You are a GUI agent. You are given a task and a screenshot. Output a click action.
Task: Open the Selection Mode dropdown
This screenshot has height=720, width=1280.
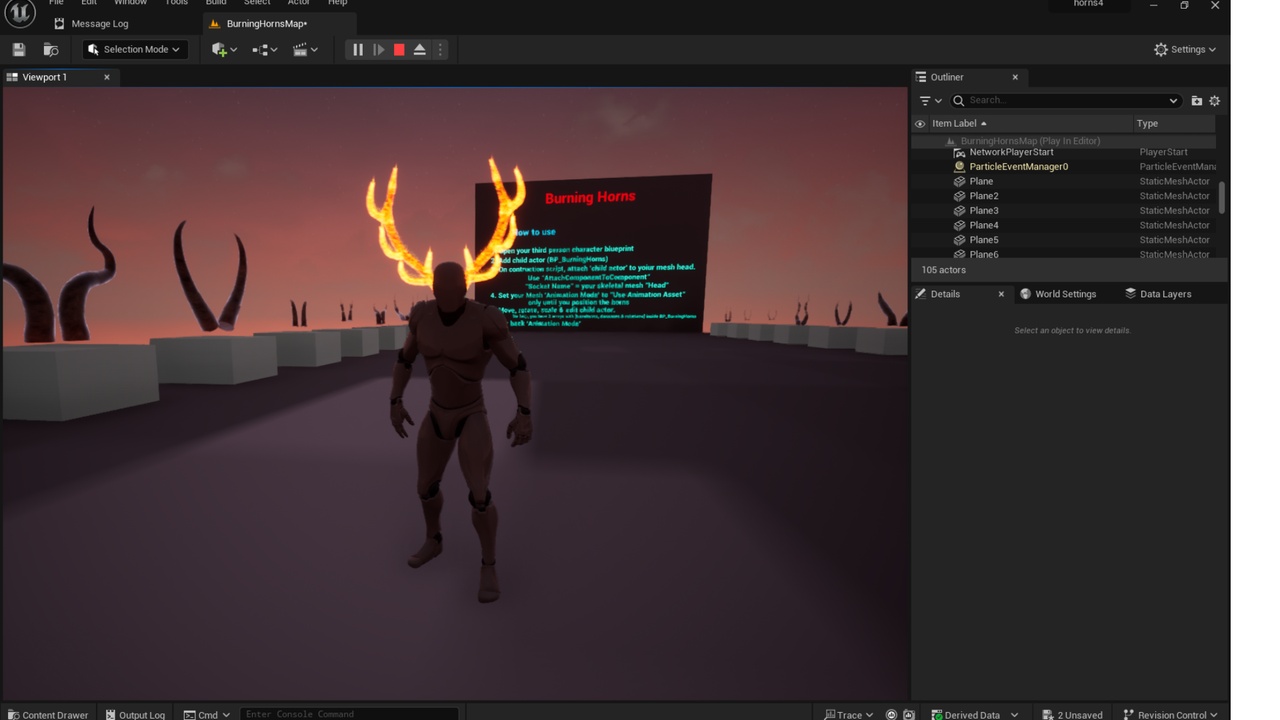135,49
